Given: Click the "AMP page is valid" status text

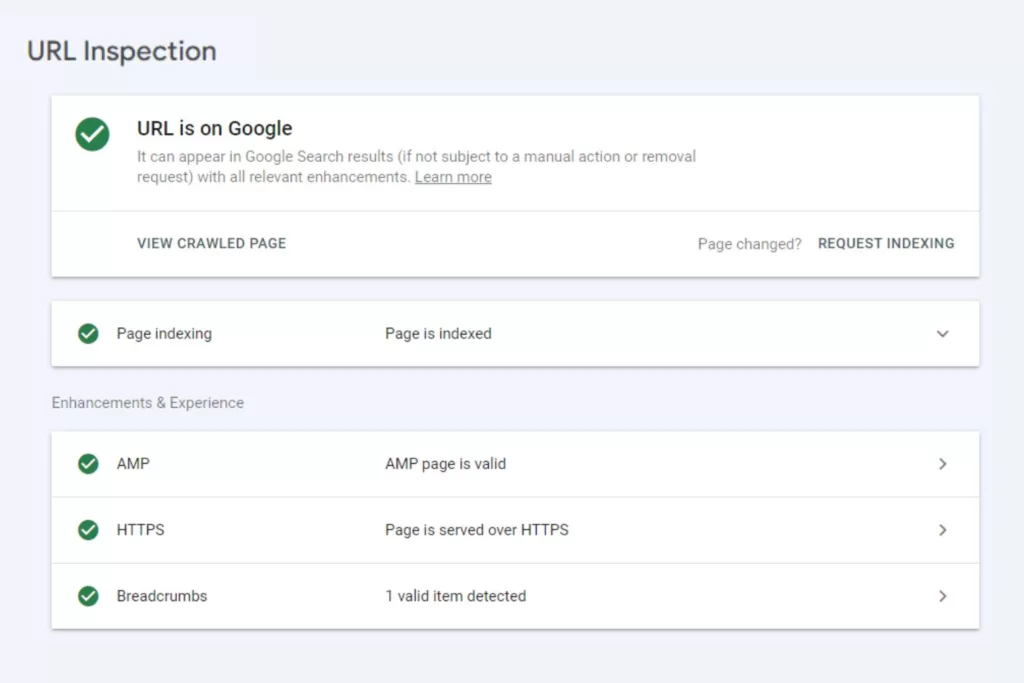Looking at the screenshot, I should (x=445, y=463).
